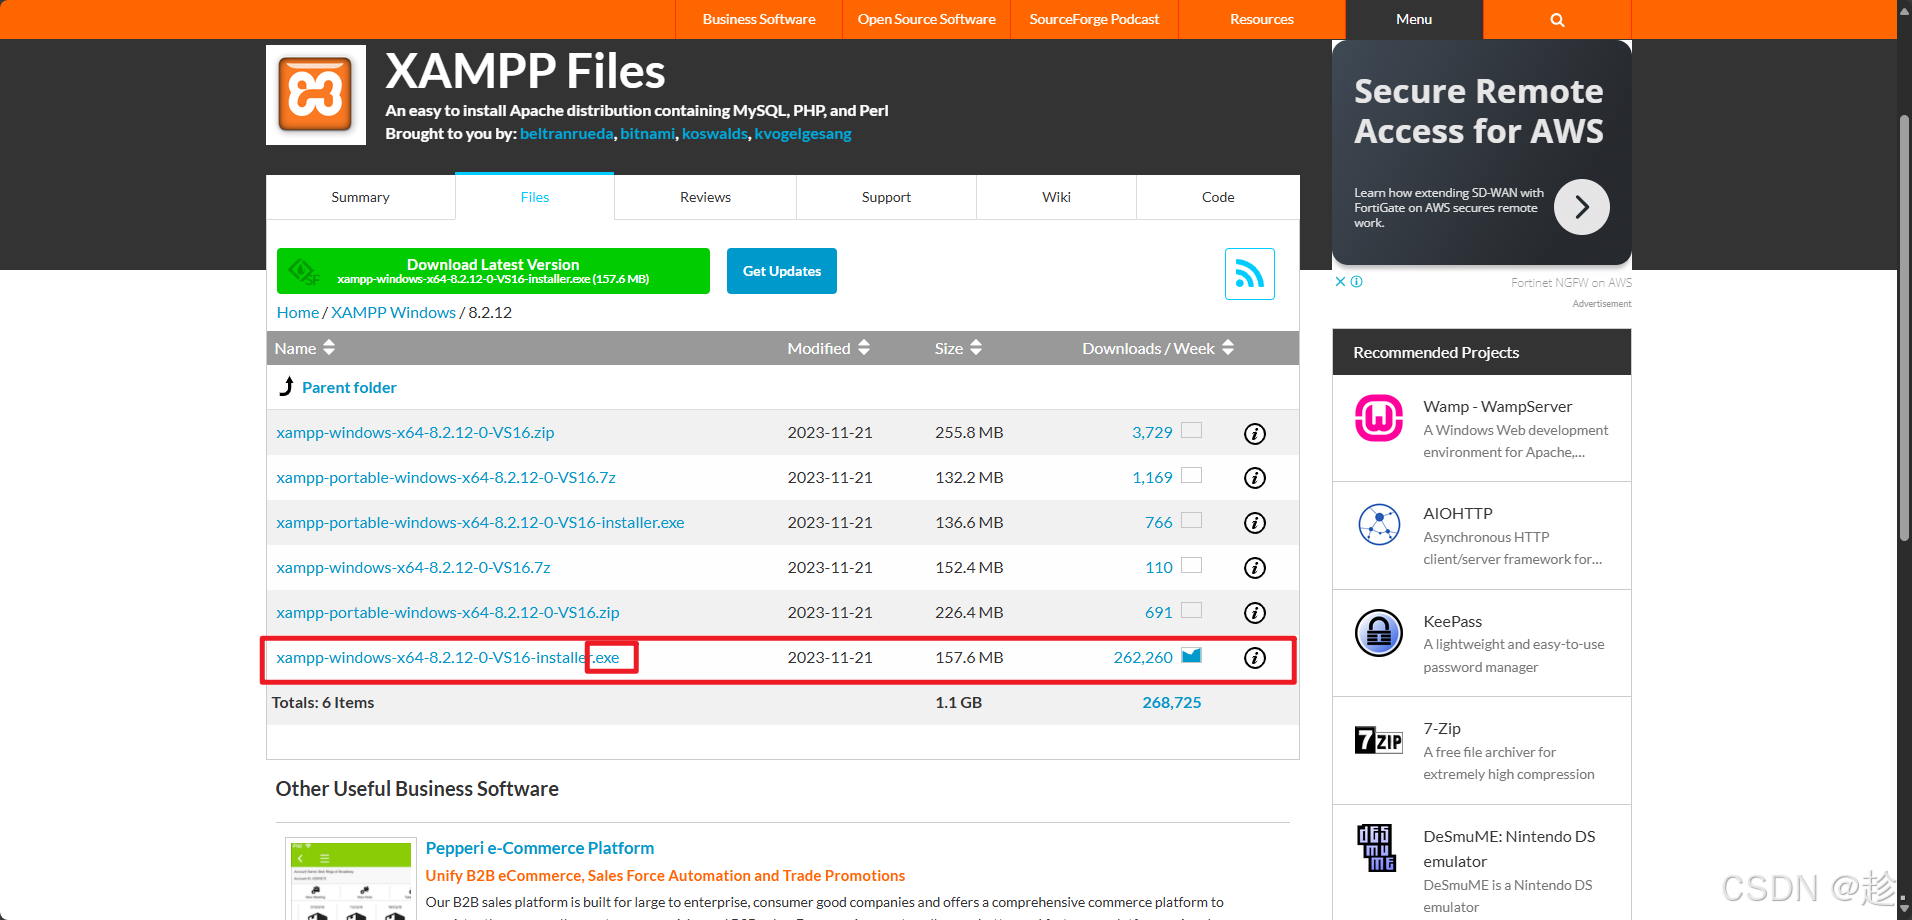Click the ad arrow circle button
The height and width of the screenshot is (920, 1912).
point(1582,207)
